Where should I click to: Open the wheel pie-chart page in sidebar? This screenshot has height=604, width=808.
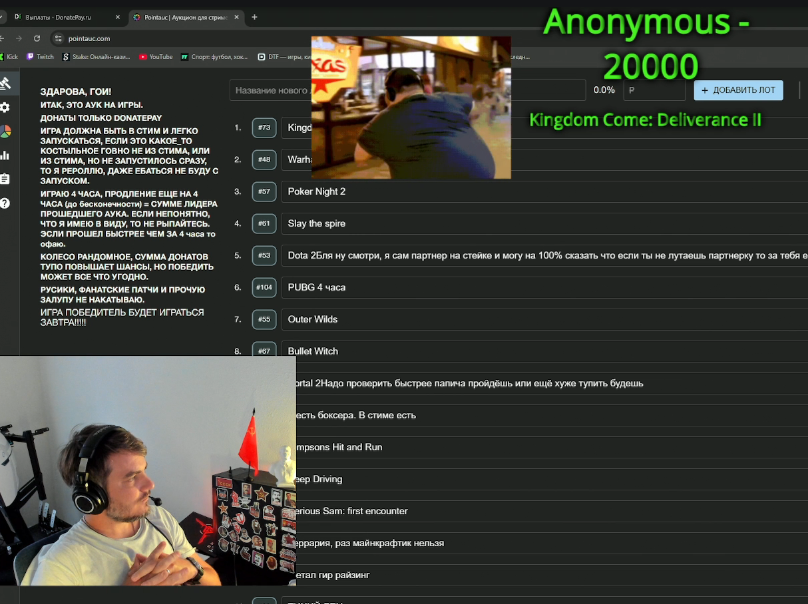pos(5,131)
